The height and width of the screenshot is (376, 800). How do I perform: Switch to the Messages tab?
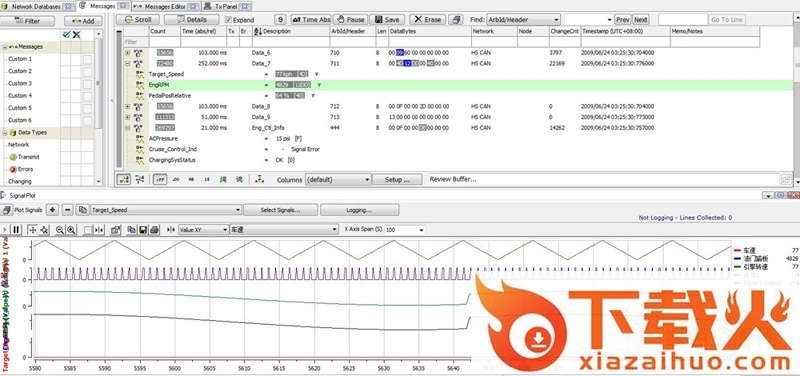pos(104,6)
